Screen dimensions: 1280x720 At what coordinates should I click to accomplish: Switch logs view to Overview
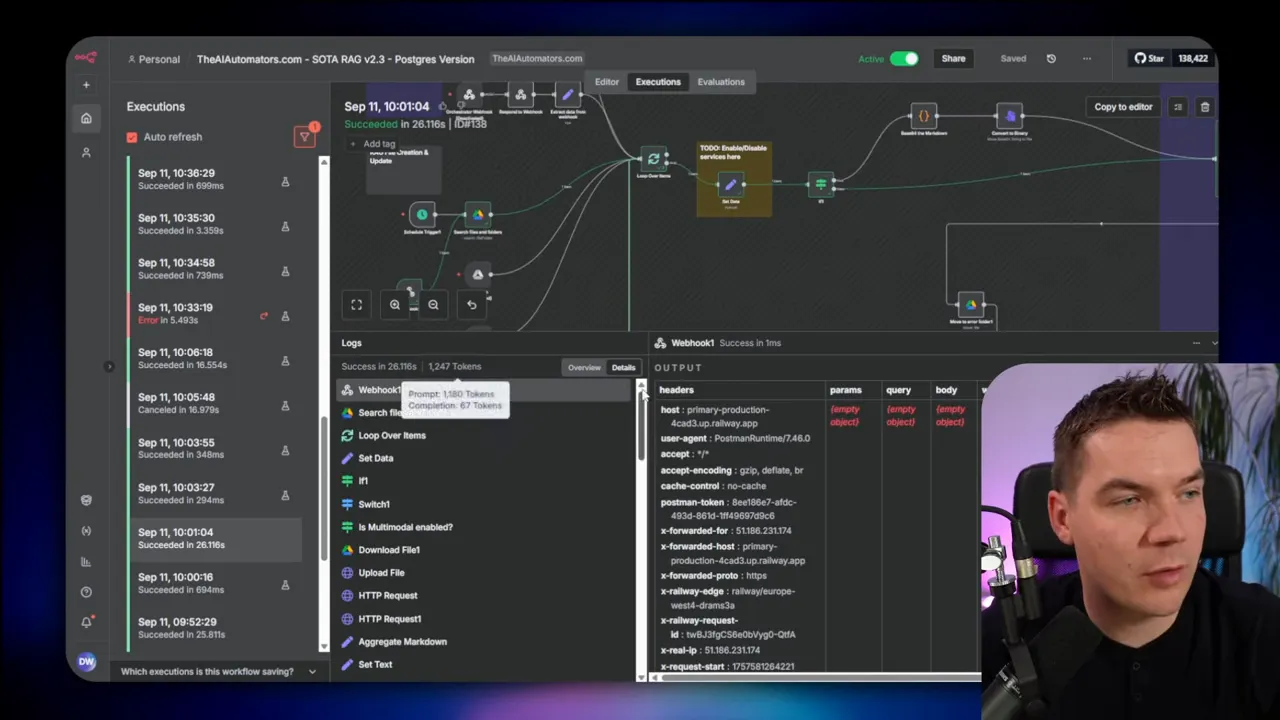[584, 367]
